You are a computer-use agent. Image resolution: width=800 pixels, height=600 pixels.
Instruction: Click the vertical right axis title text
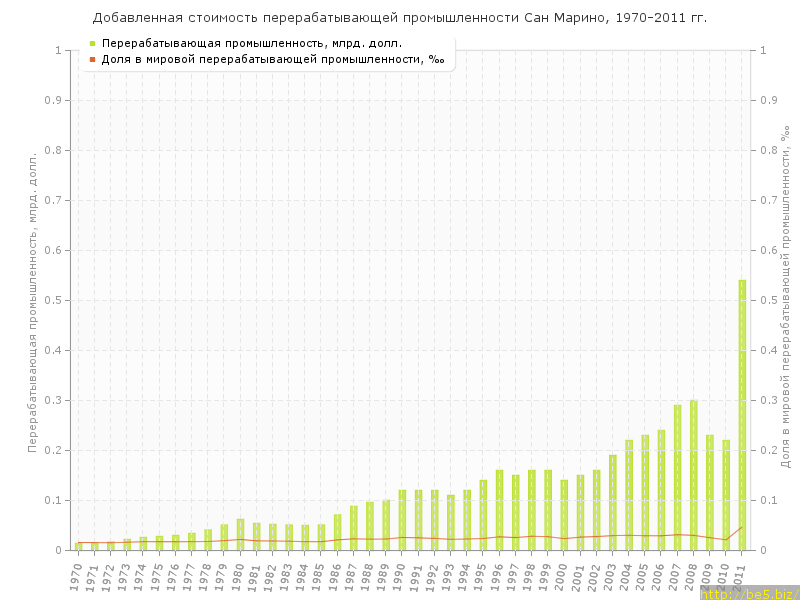tap(786, 297)
